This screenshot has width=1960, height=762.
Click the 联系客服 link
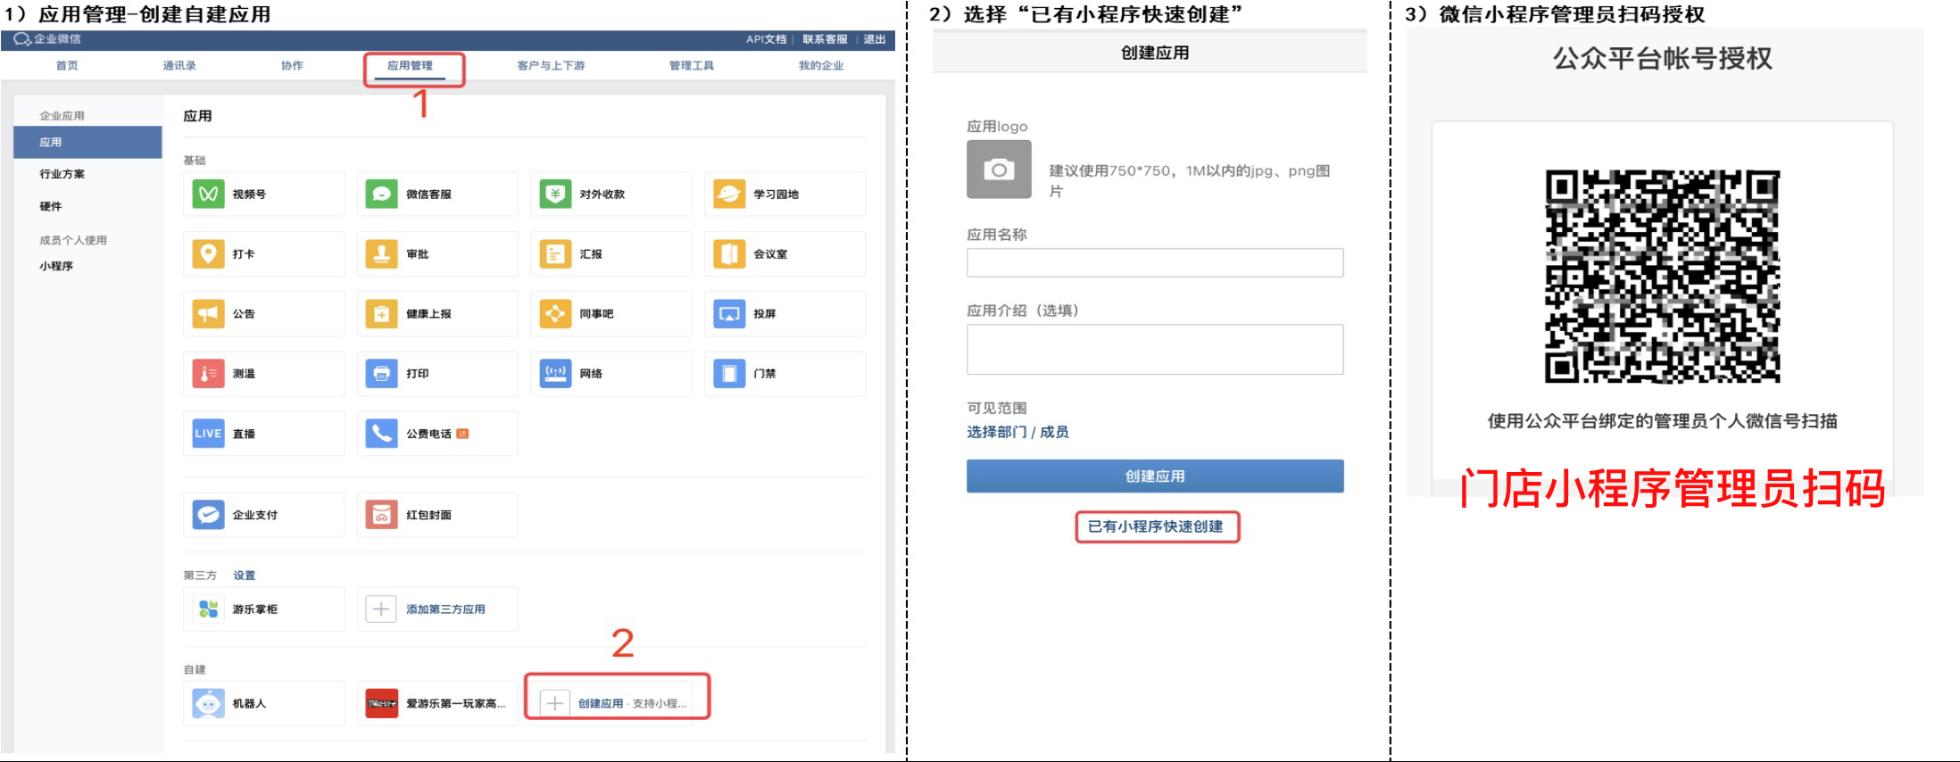coord(825,39)
